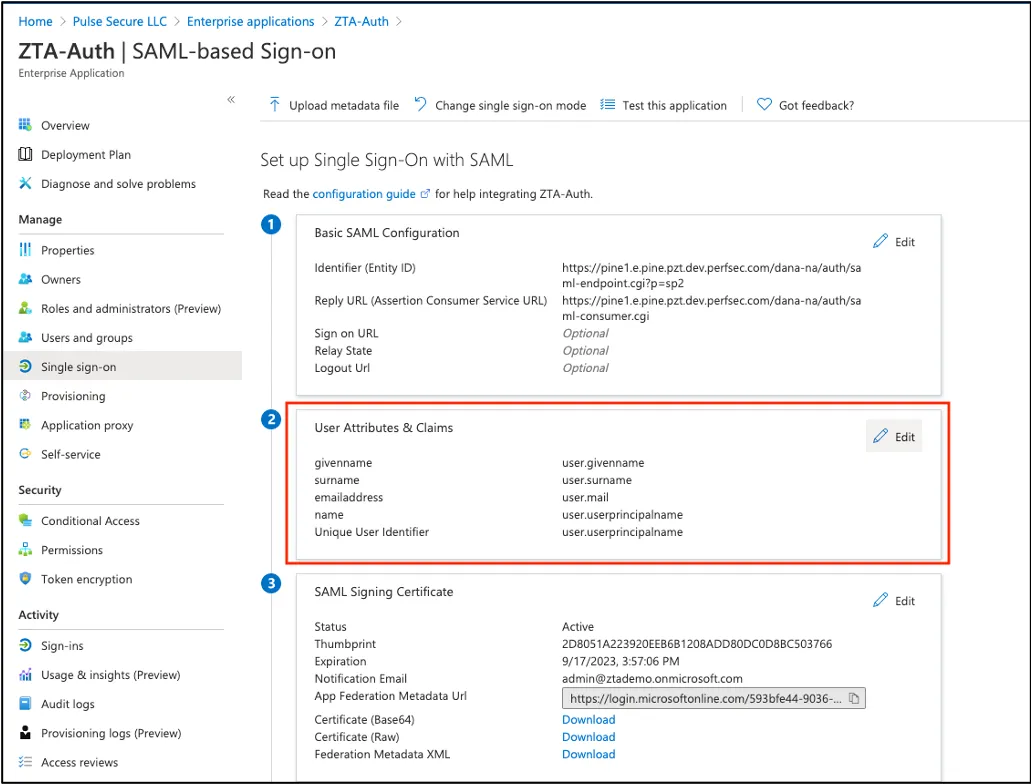This screenshot has height=784, width=1031.
Task: Click the heart icon for feedback
Action: [x=764, y=105]
